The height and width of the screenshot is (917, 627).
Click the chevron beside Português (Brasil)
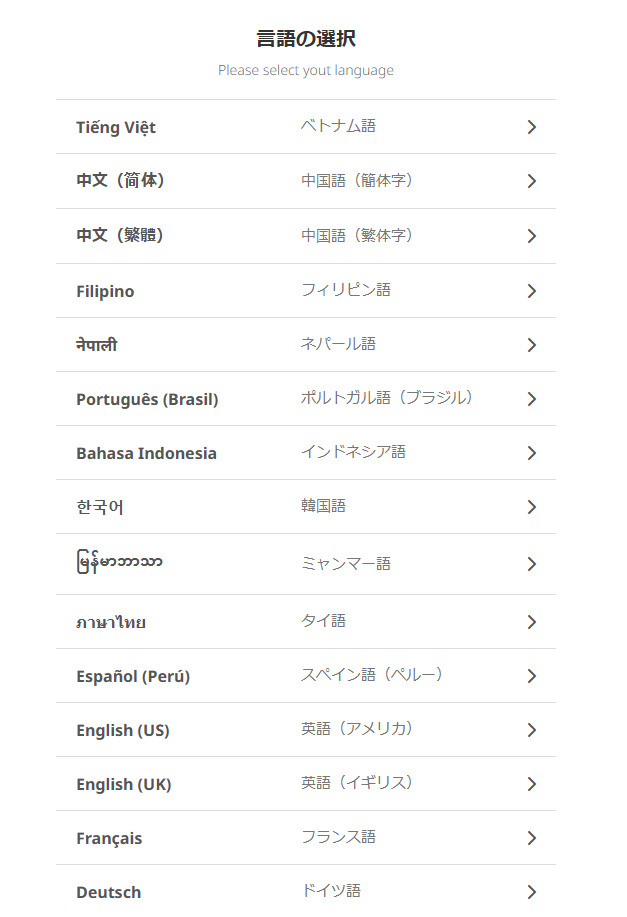click(531, 398)
